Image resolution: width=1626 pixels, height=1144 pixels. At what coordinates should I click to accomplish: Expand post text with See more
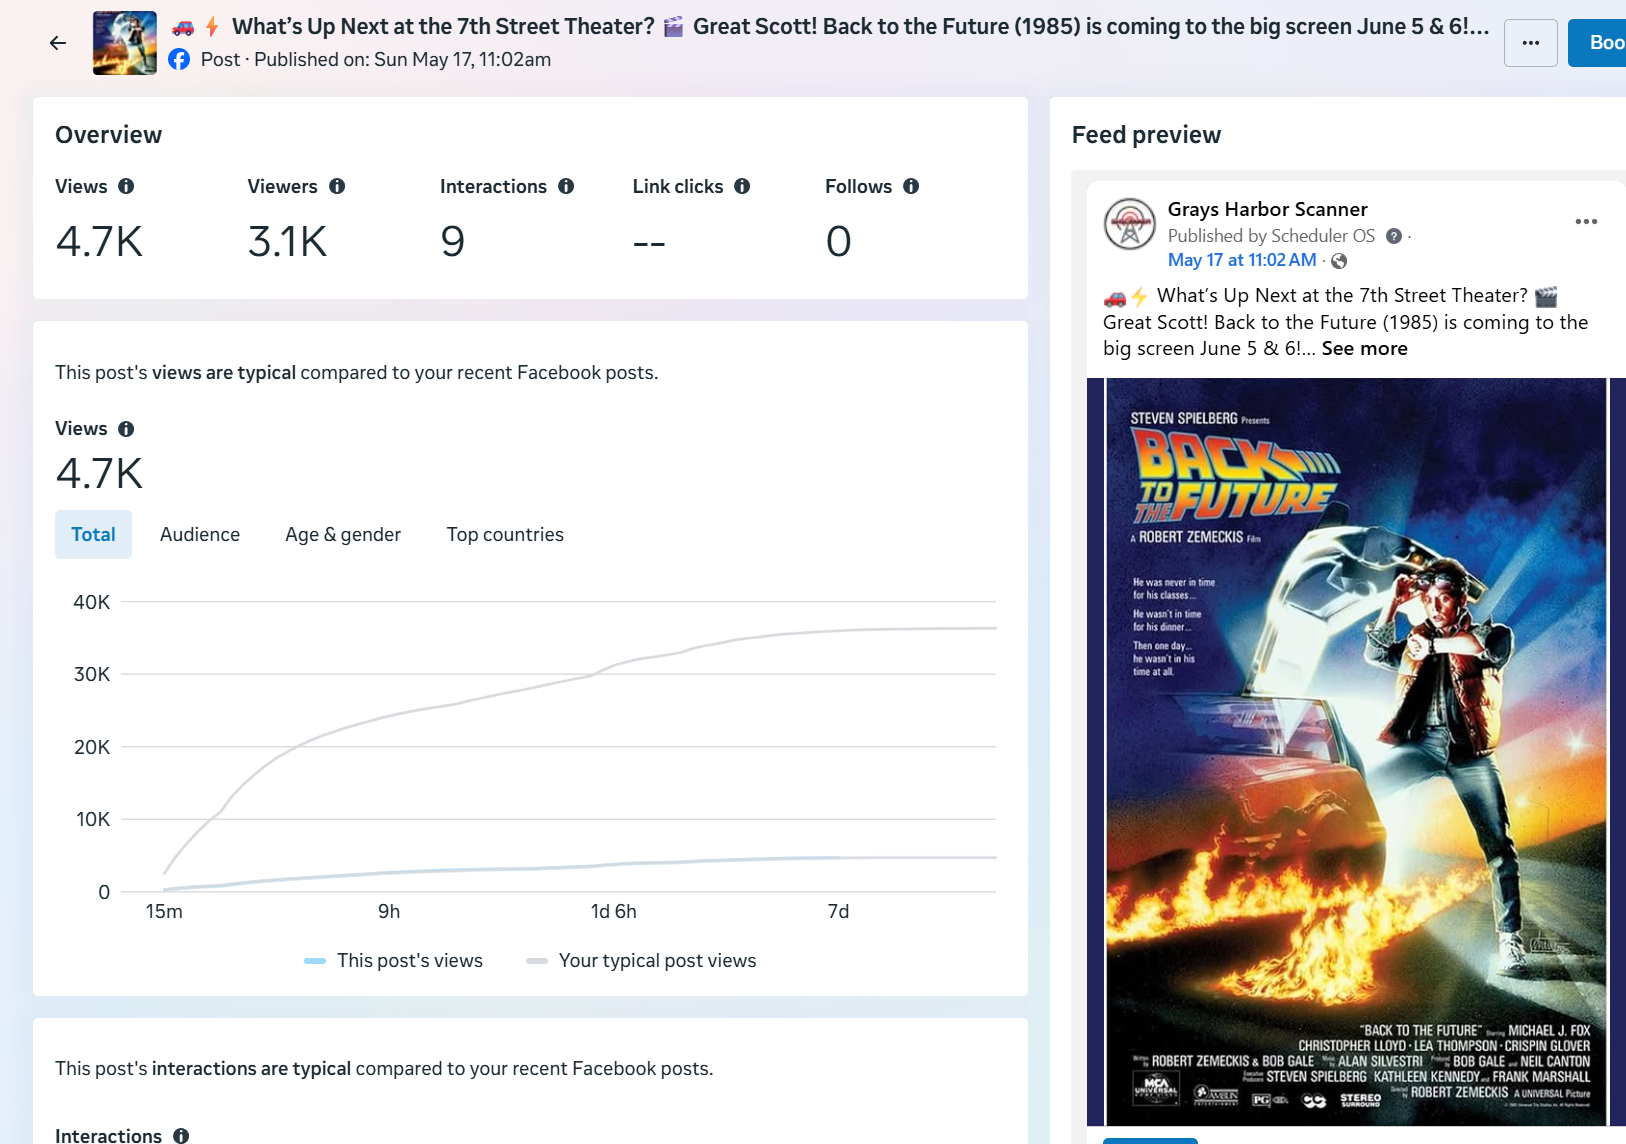(x=1364, y=349)
